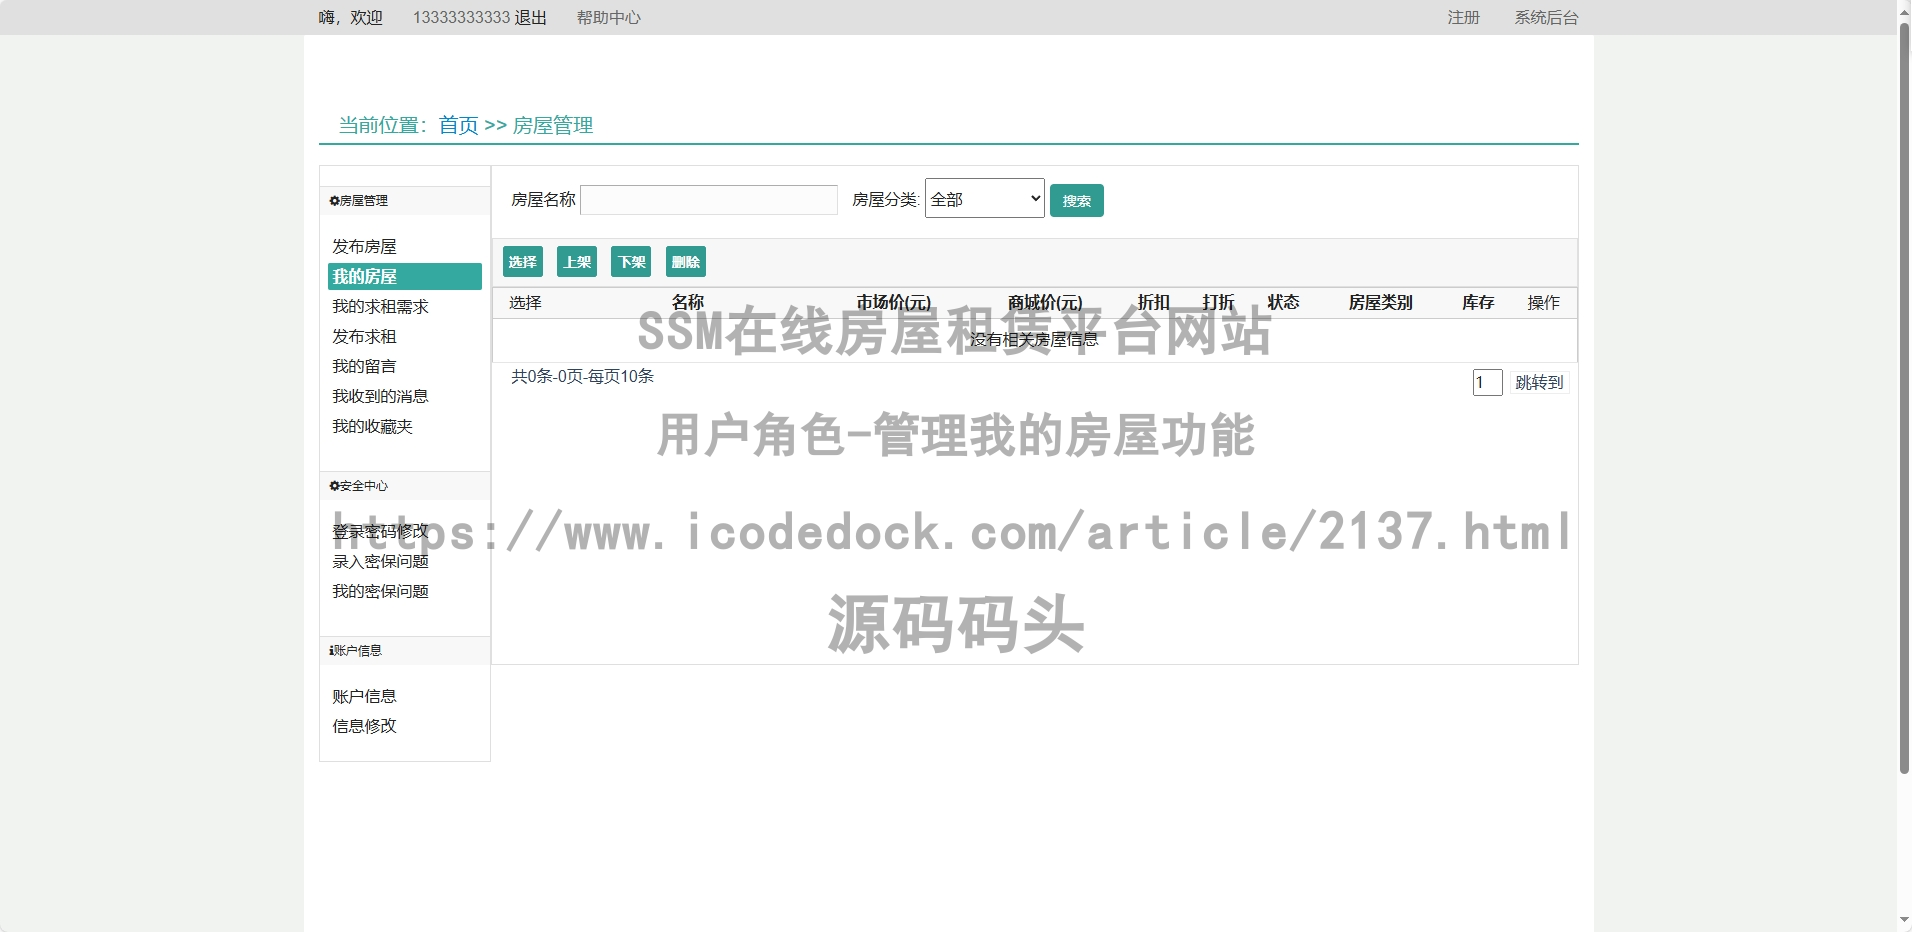Open 登录密码修改 link

(x=380, y=531)
